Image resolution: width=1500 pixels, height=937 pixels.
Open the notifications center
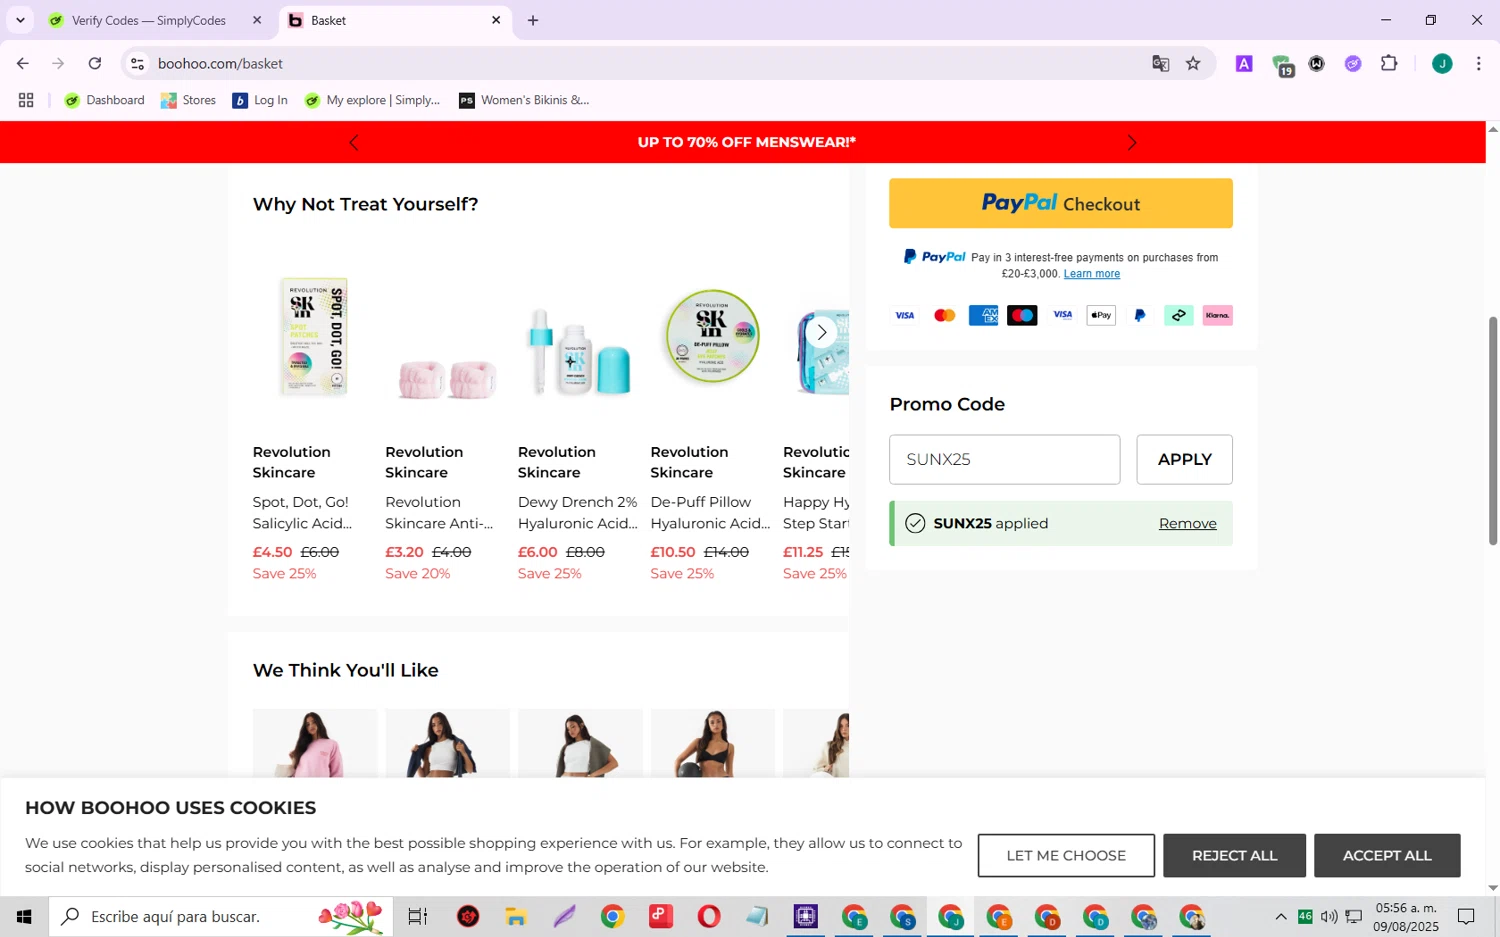point(1465,916)
